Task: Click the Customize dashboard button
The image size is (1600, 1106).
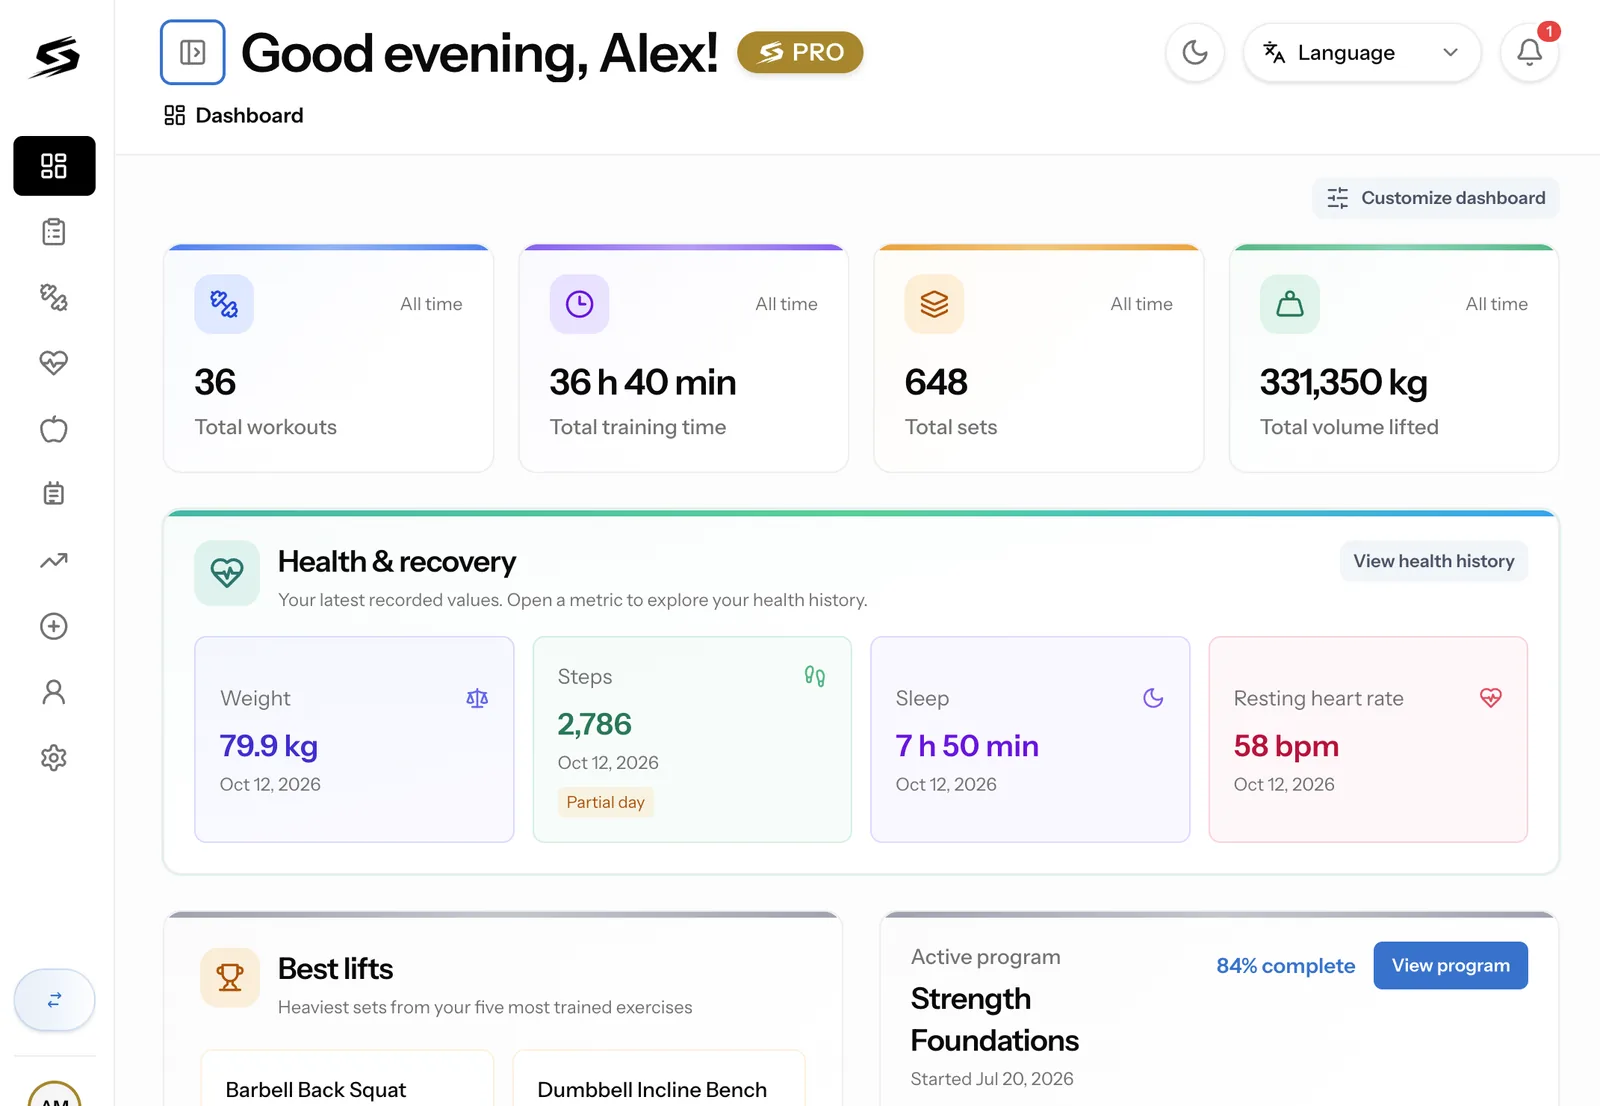Action: click(1436, 198)
